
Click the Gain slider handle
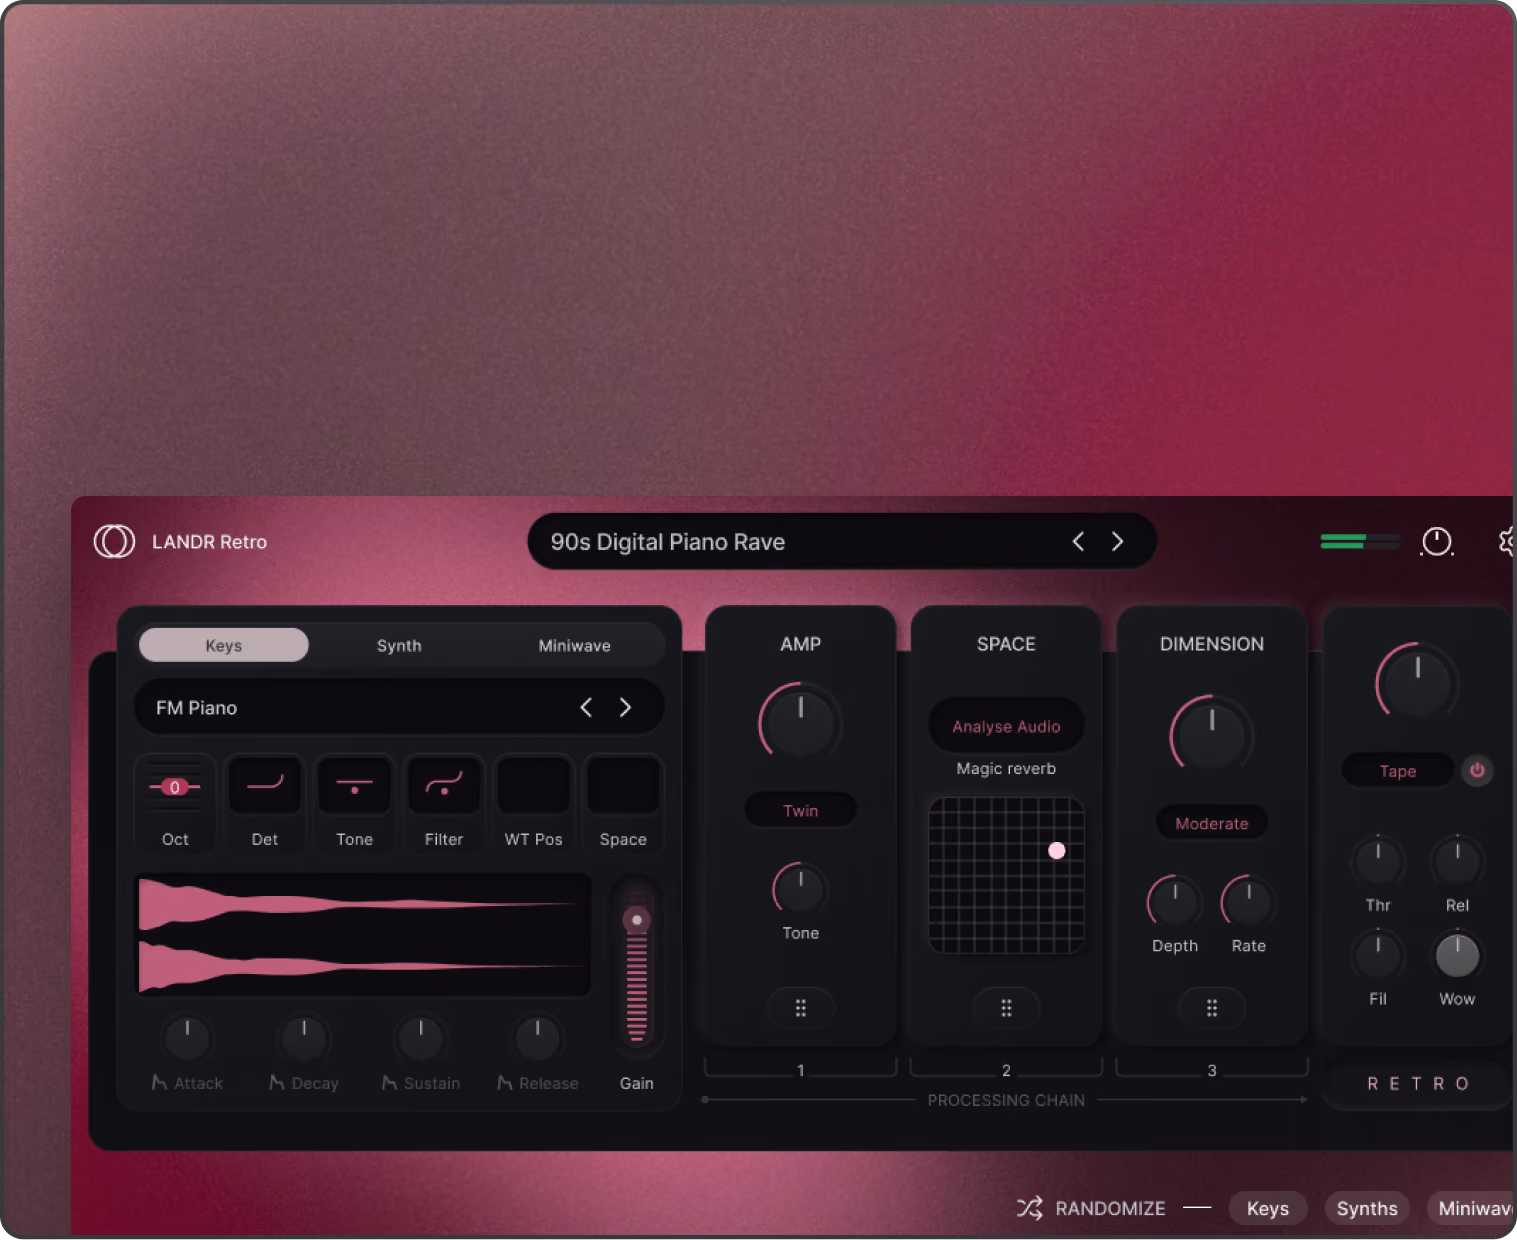(636, 920)
